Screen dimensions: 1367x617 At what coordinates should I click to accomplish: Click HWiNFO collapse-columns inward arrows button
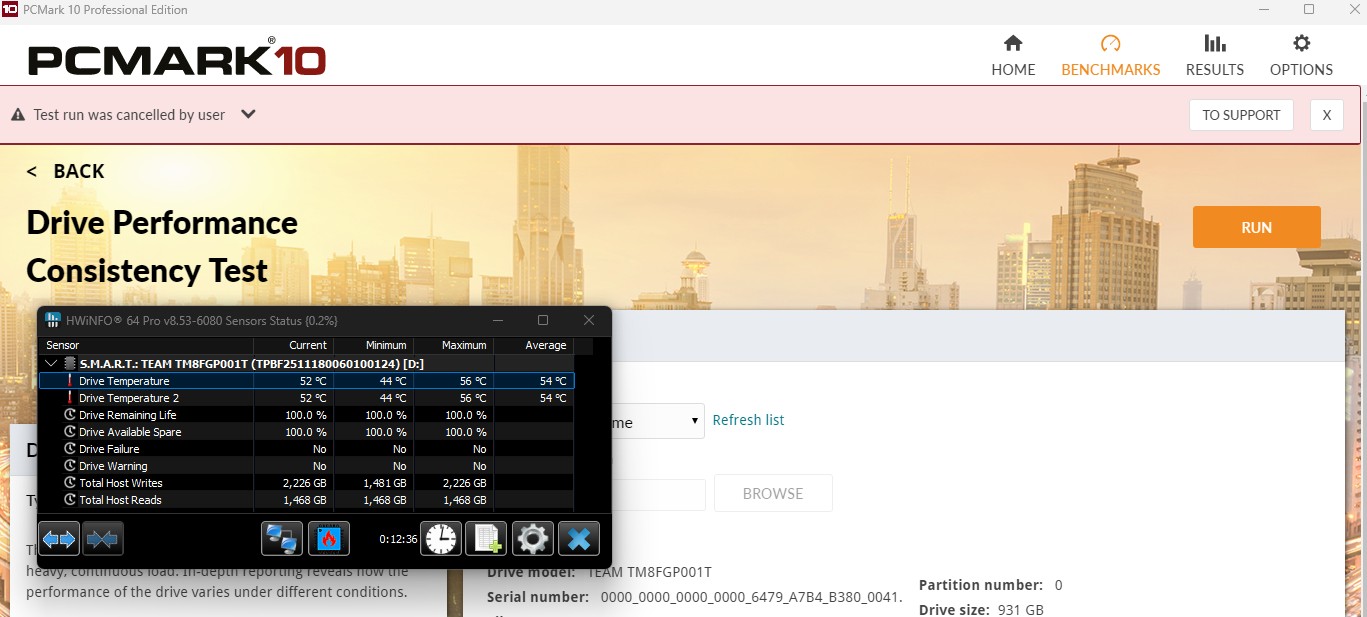[x=102, y=539]
